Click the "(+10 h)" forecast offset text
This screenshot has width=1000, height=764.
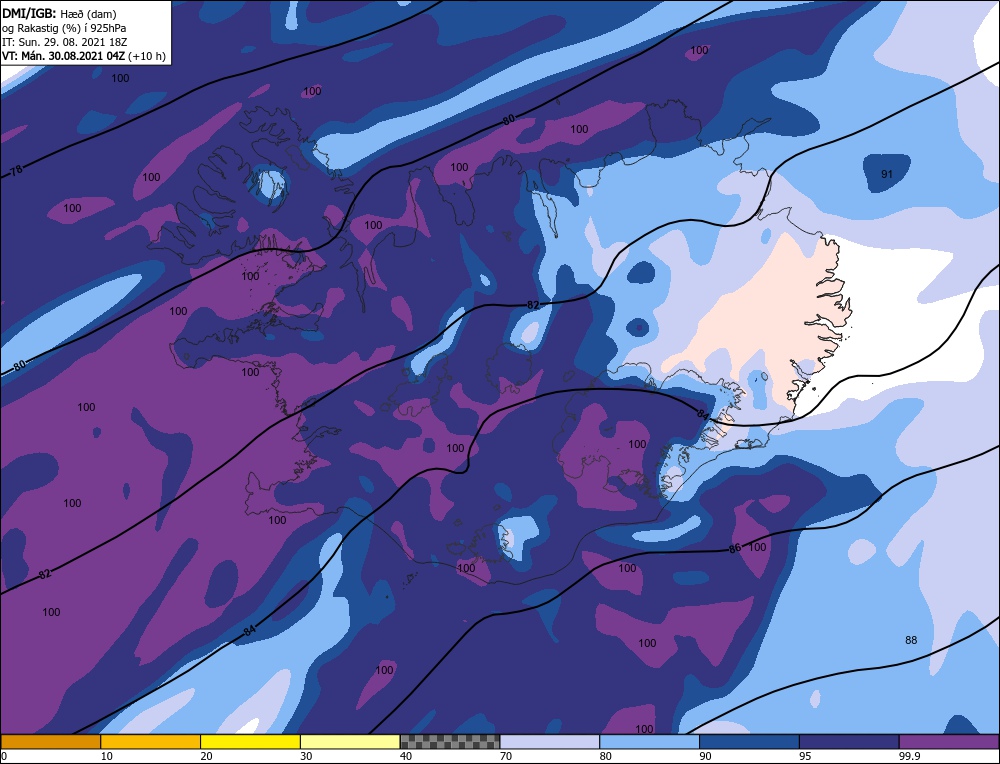147,56
